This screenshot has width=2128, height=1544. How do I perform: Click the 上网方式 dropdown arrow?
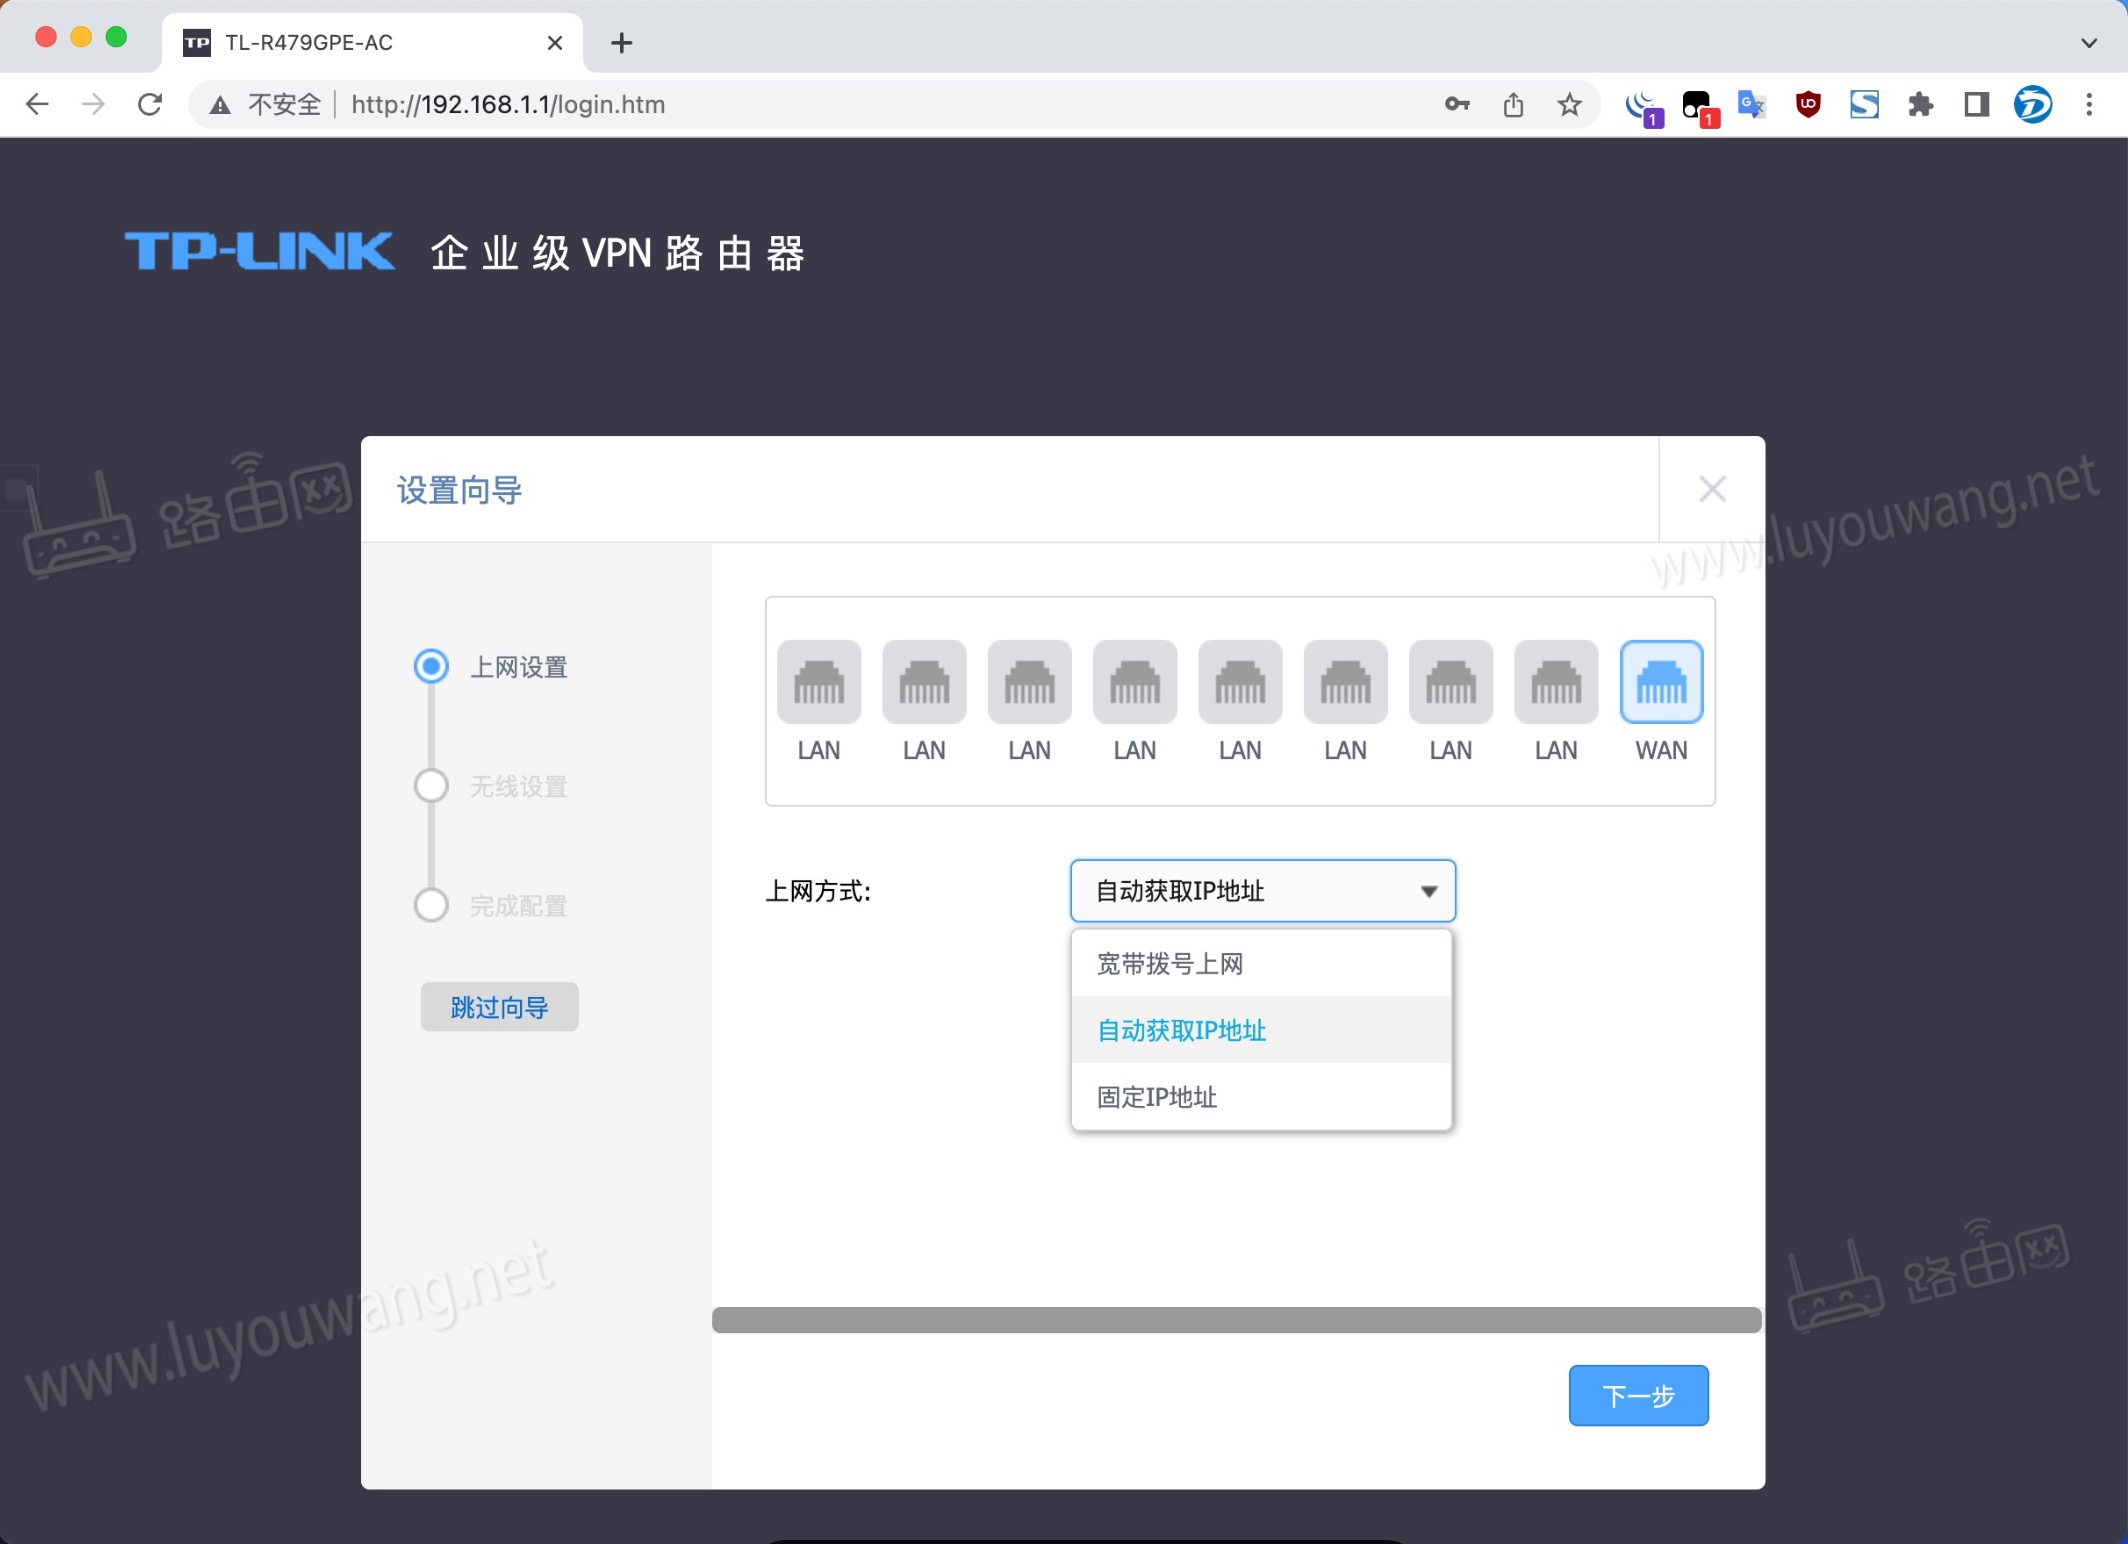[1429, 891]
